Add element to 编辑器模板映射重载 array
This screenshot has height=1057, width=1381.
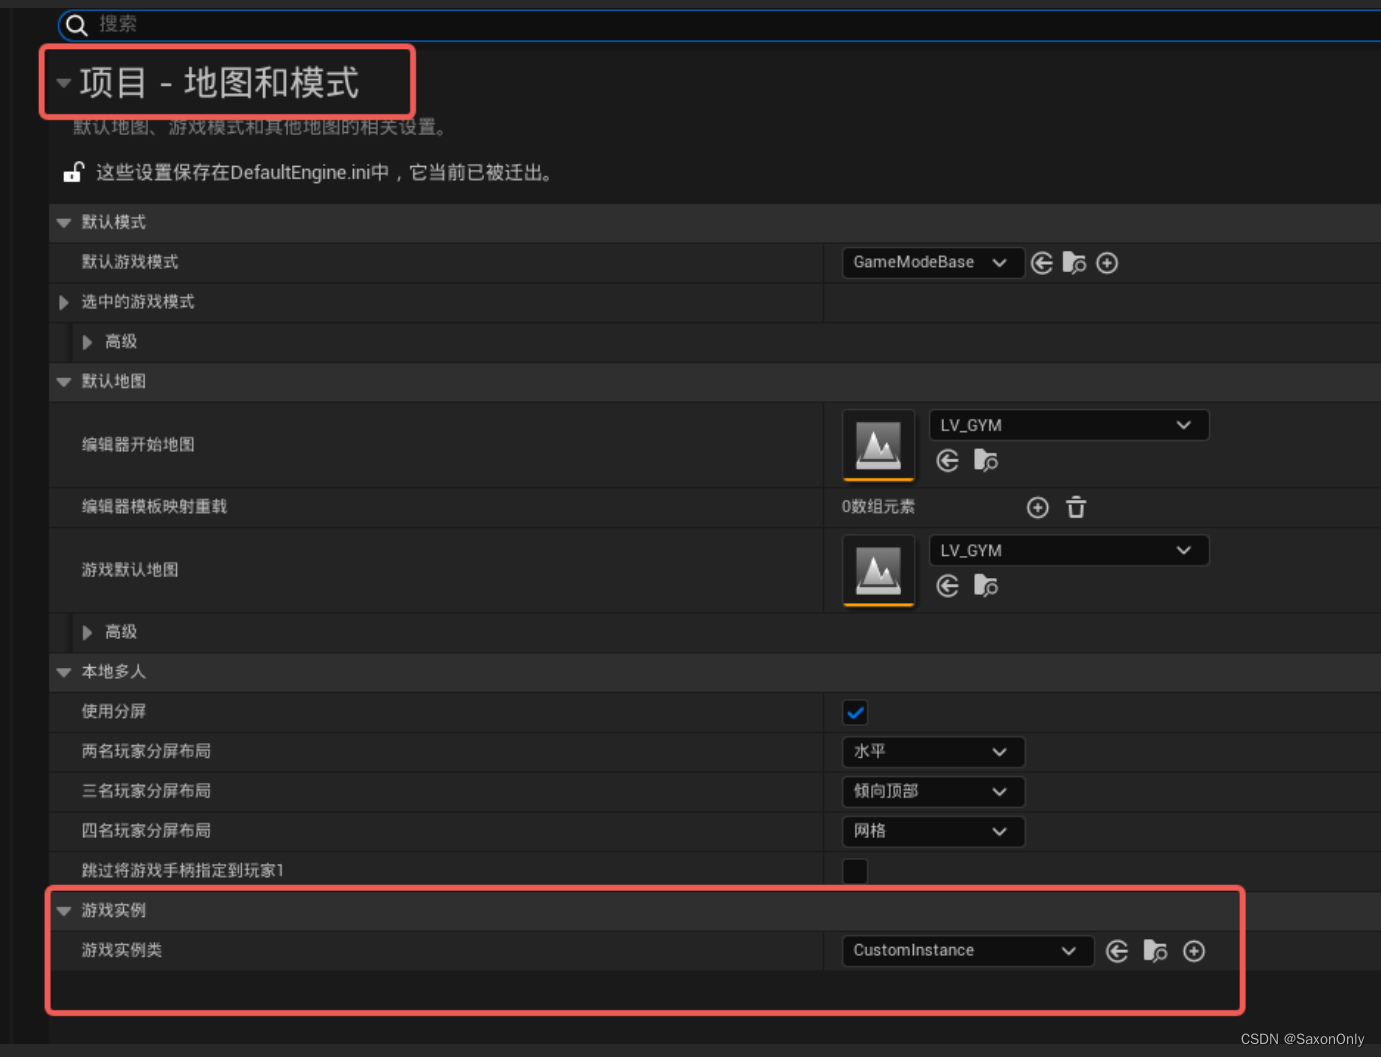pos(1037,507)
